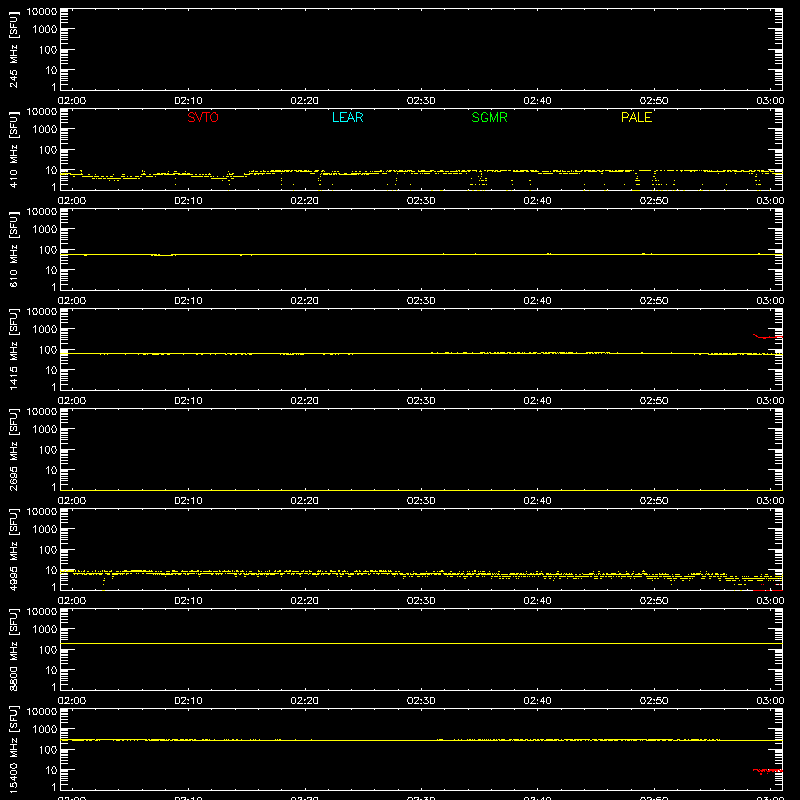
Task: Click 02:40 time label below 610 MHz panel
Action: click(537, 301)
